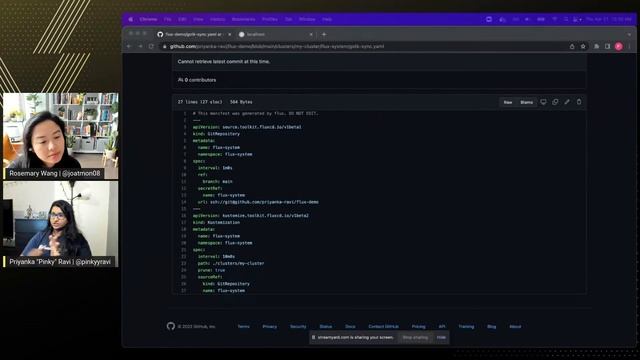Open the View menu
Screen dimensions: 640x360
click(198, 19)
